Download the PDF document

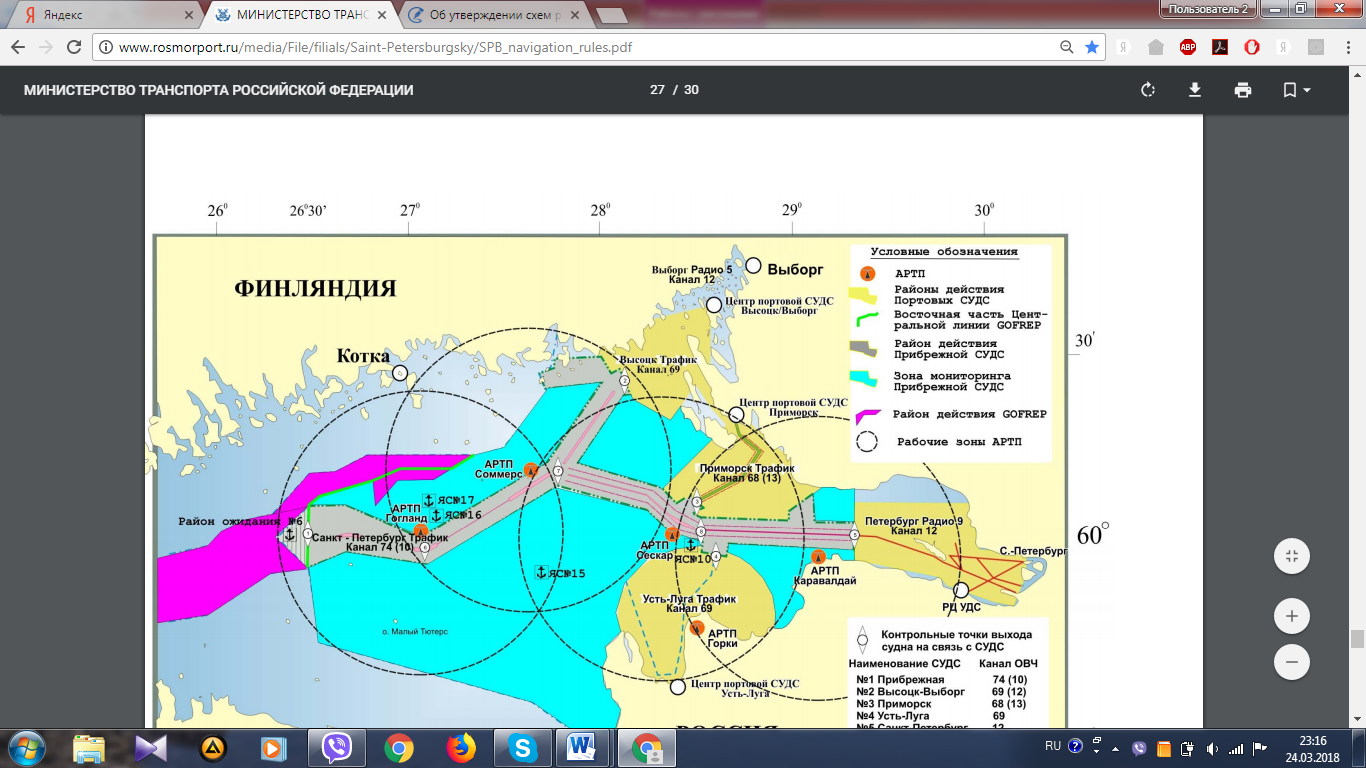(1194, 90)
